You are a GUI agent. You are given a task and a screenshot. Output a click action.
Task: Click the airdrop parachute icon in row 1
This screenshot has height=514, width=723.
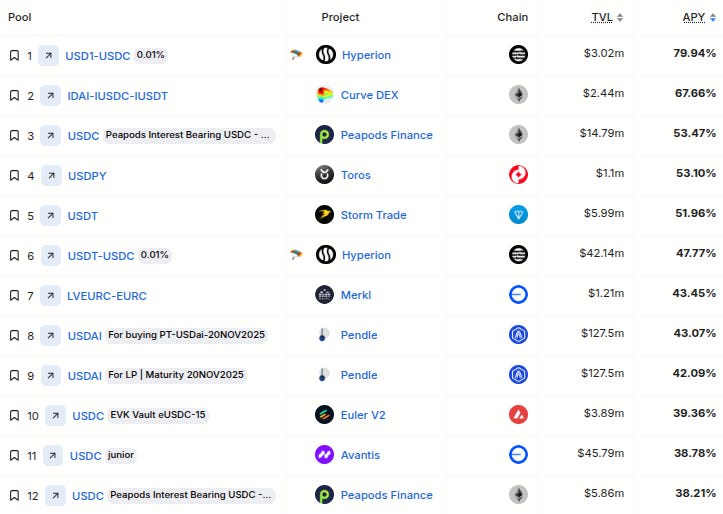click(x=296, y=55)
